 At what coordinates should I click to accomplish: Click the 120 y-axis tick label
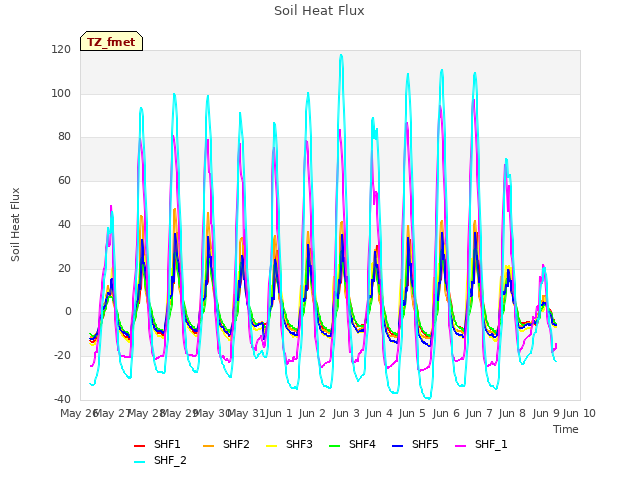[61, 49]
